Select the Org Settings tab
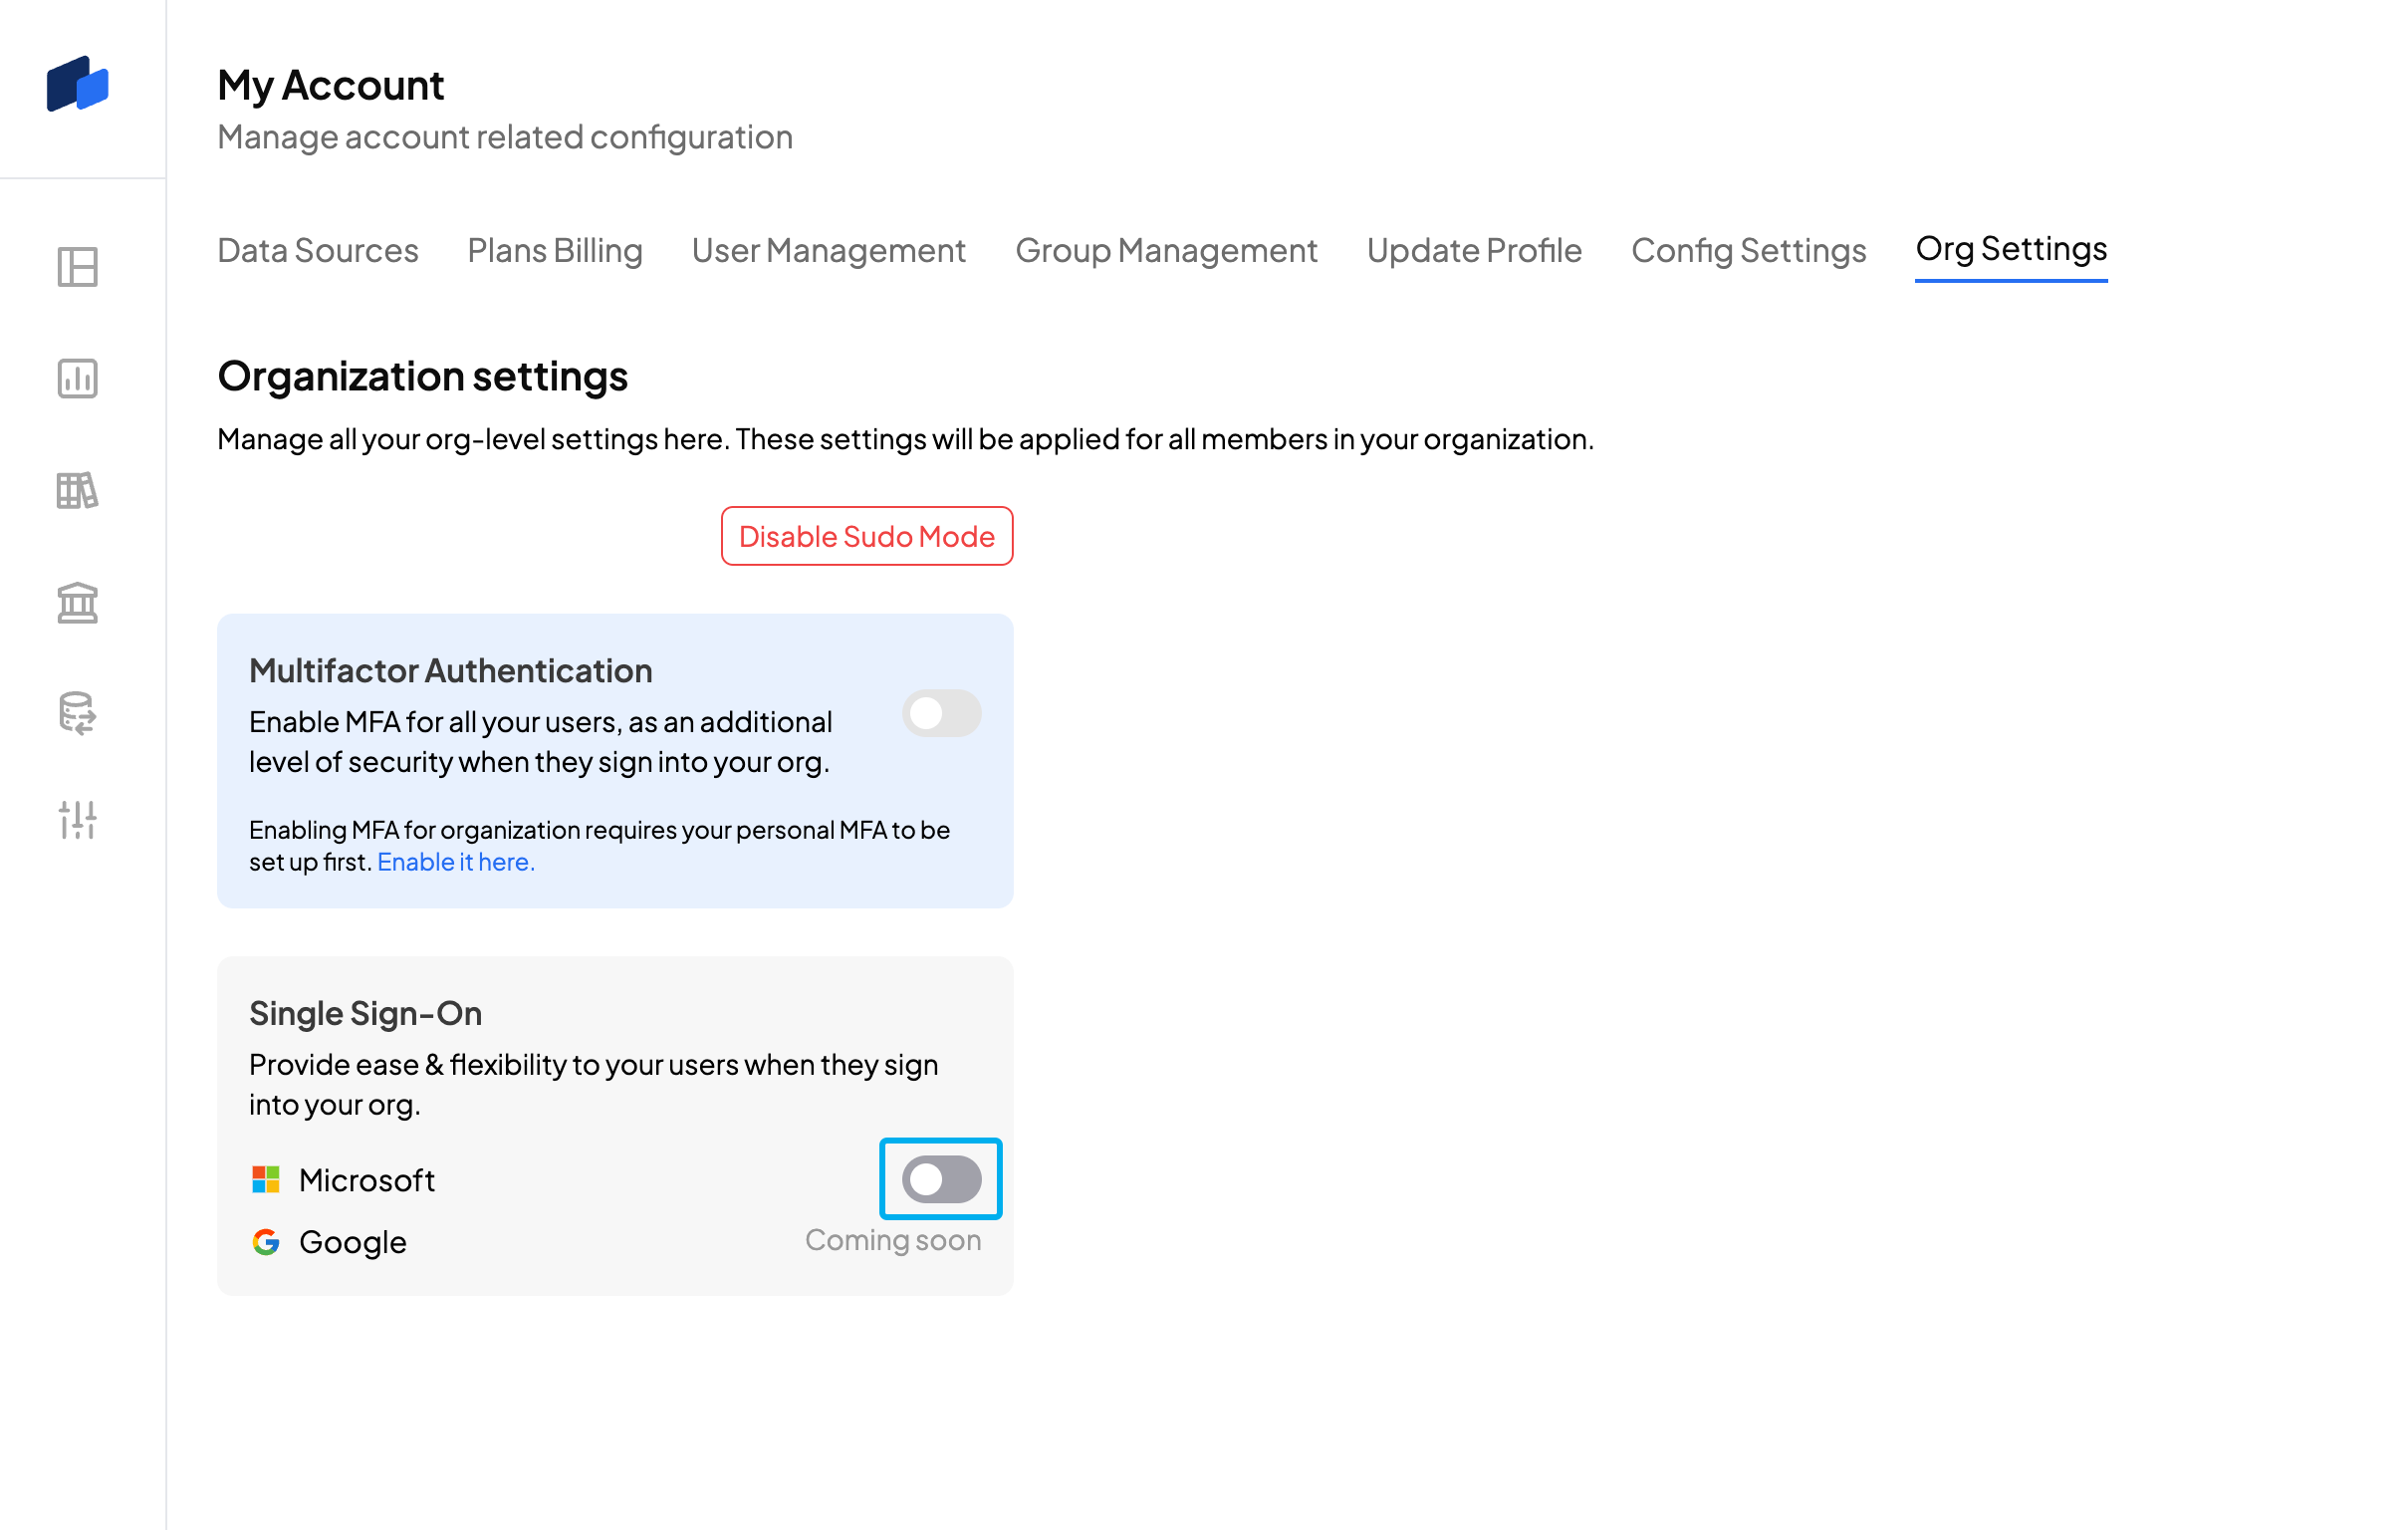 2011,249
